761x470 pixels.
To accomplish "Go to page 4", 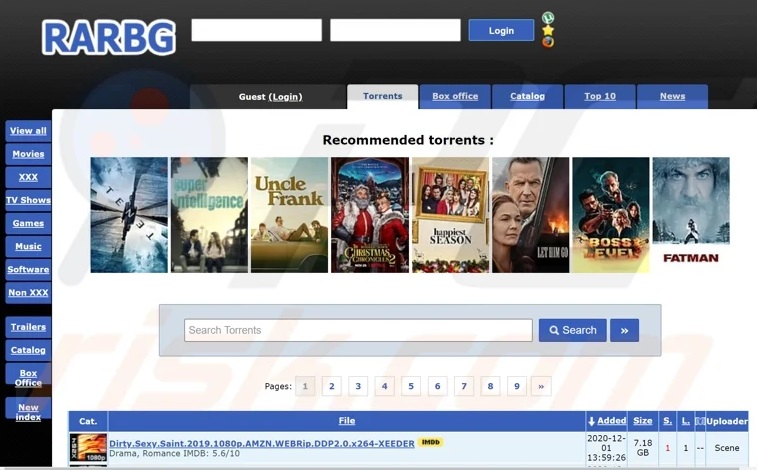I will coord(384,386).
